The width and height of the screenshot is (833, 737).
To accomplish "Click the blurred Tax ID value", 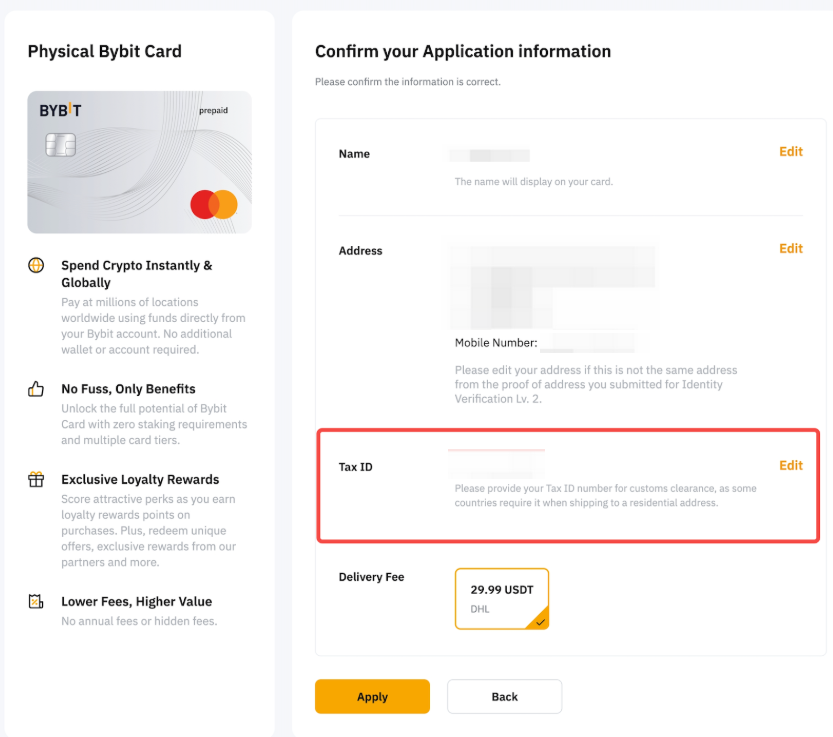I will (x=496, y=463).
